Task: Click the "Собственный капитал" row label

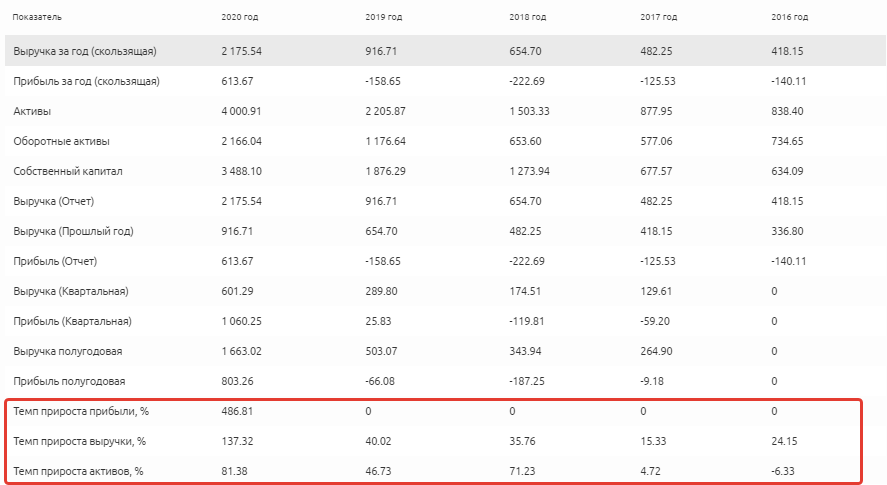Action: tap(68, 171)
